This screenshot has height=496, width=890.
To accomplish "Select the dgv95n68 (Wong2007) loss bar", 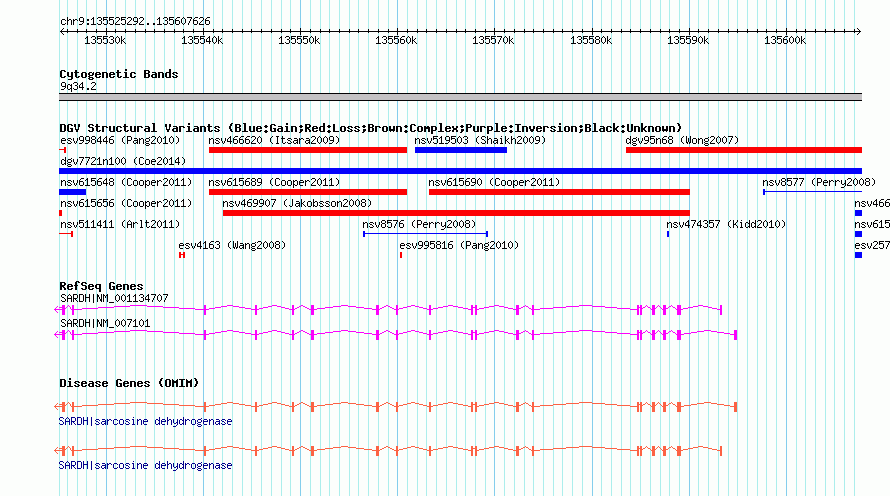I will point(744,150).
